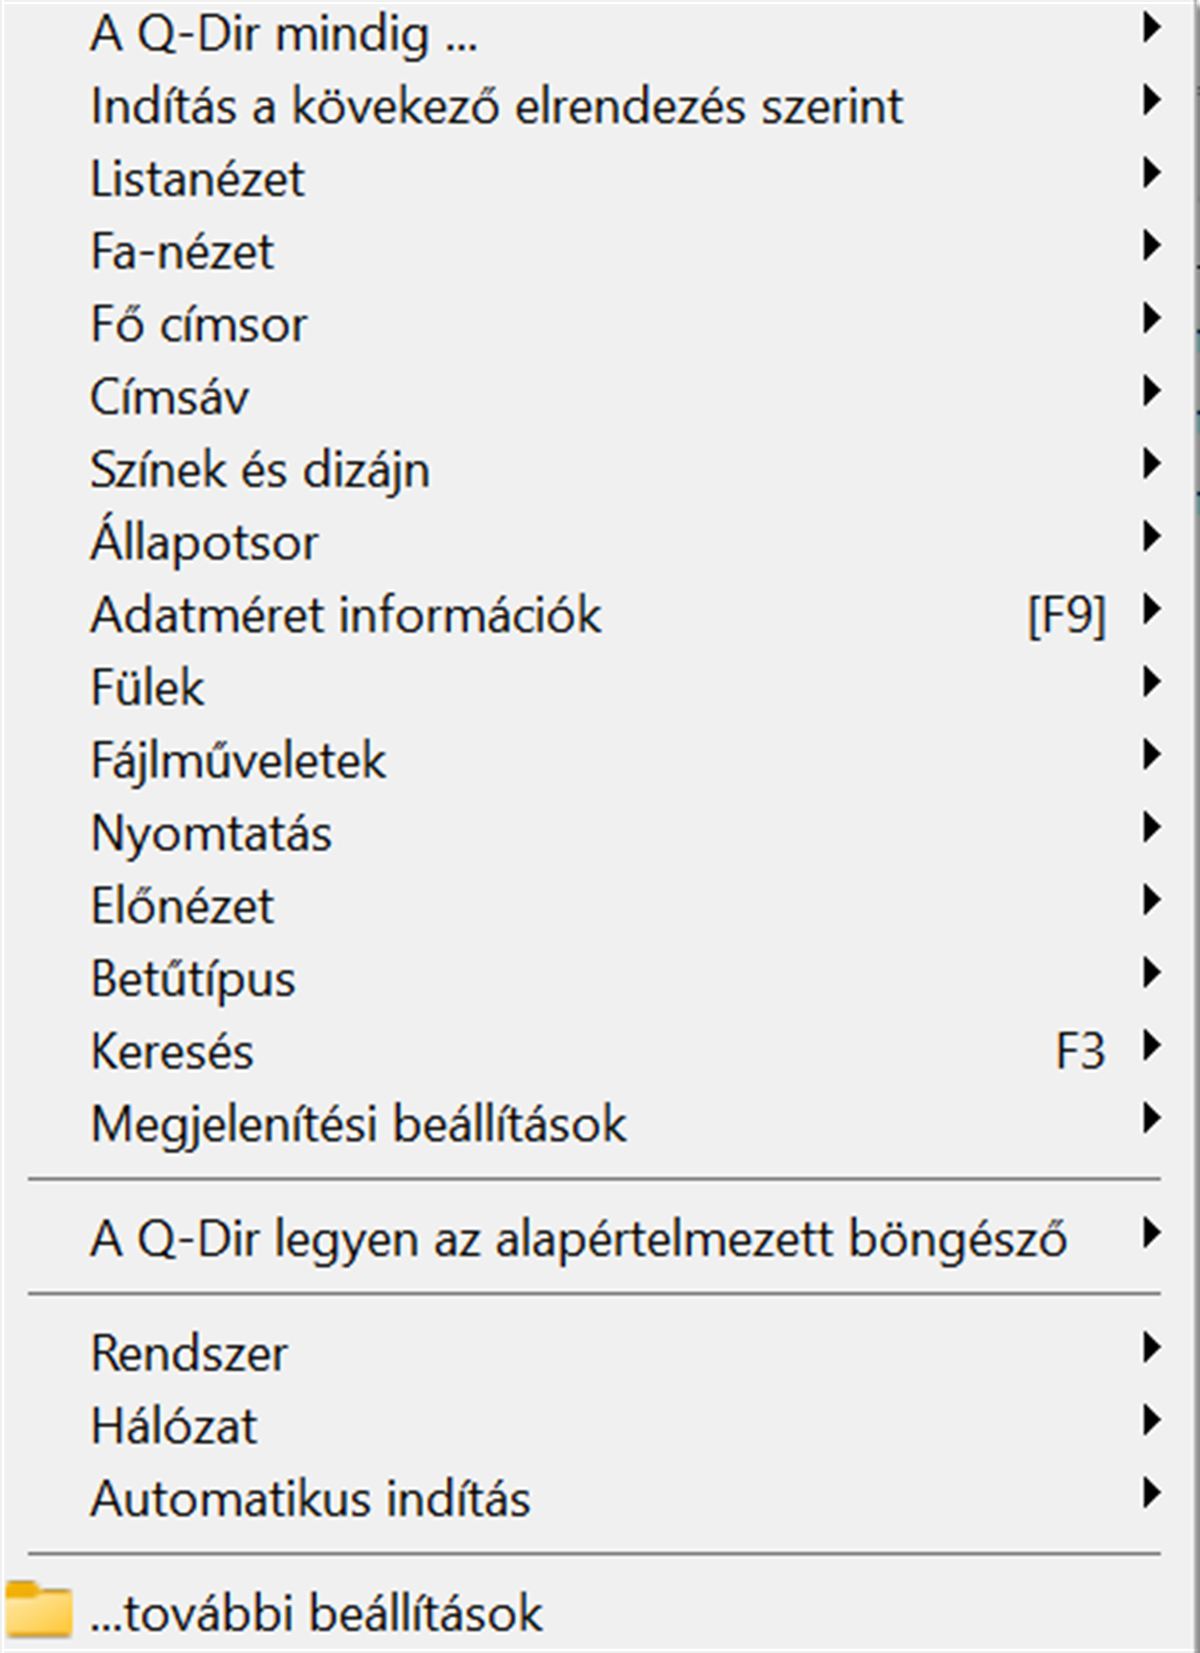
Task: Open A Q-Dir legyen az alapértelmezett böngésző
Action: pos(578,1239)
